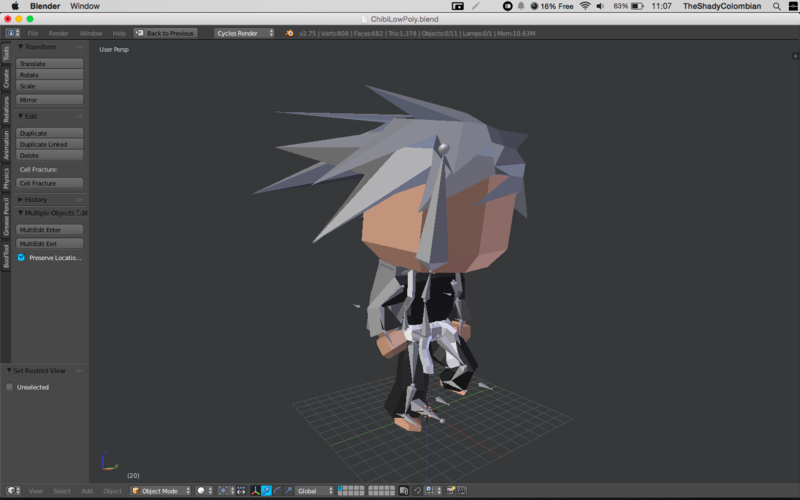Switch to the Create shelf tab
800x500 pixels.
[6, 78]
